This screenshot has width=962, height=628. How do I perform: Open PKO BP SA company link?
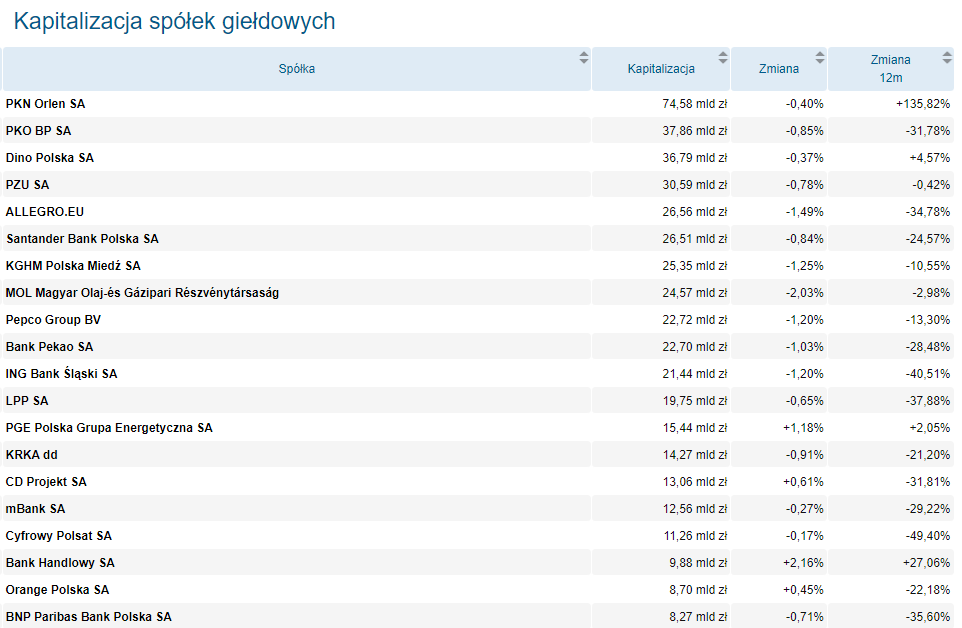[x=38, y=131]
